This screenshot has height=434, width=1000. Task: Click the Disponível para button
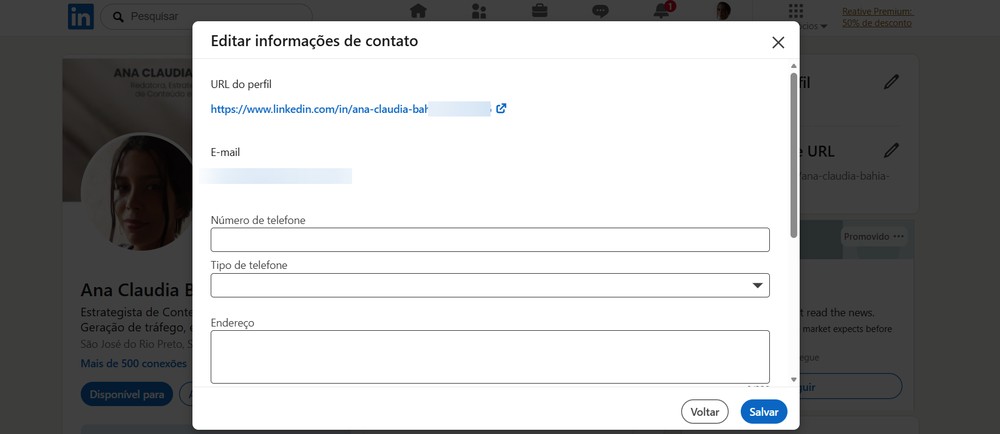(x=127, y=394)
